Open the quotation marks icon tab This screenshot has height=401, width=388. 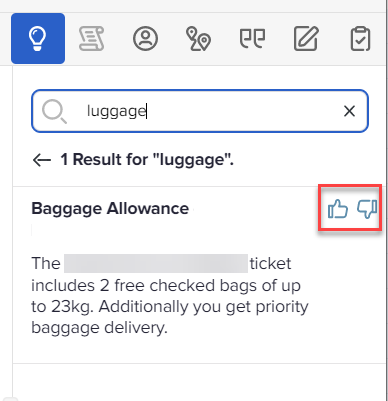(x=252, y=38)
